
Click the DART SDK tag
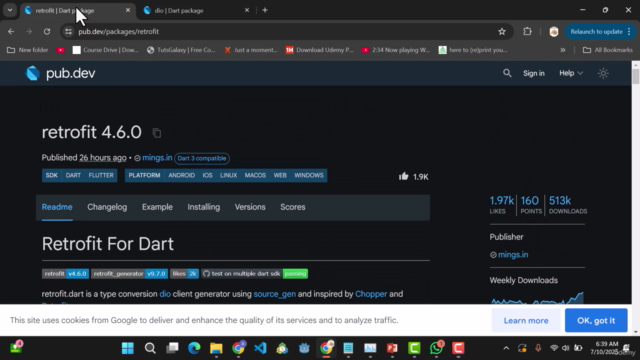pyautogui.click(x=73, y=175)
